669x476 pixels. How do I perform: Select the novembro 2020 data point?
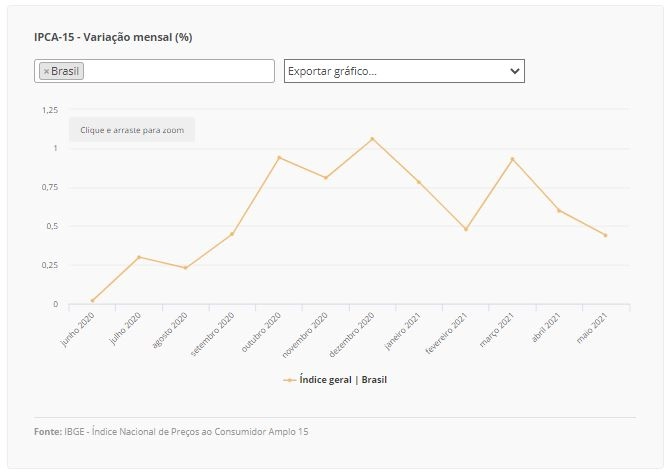point(326,178)
